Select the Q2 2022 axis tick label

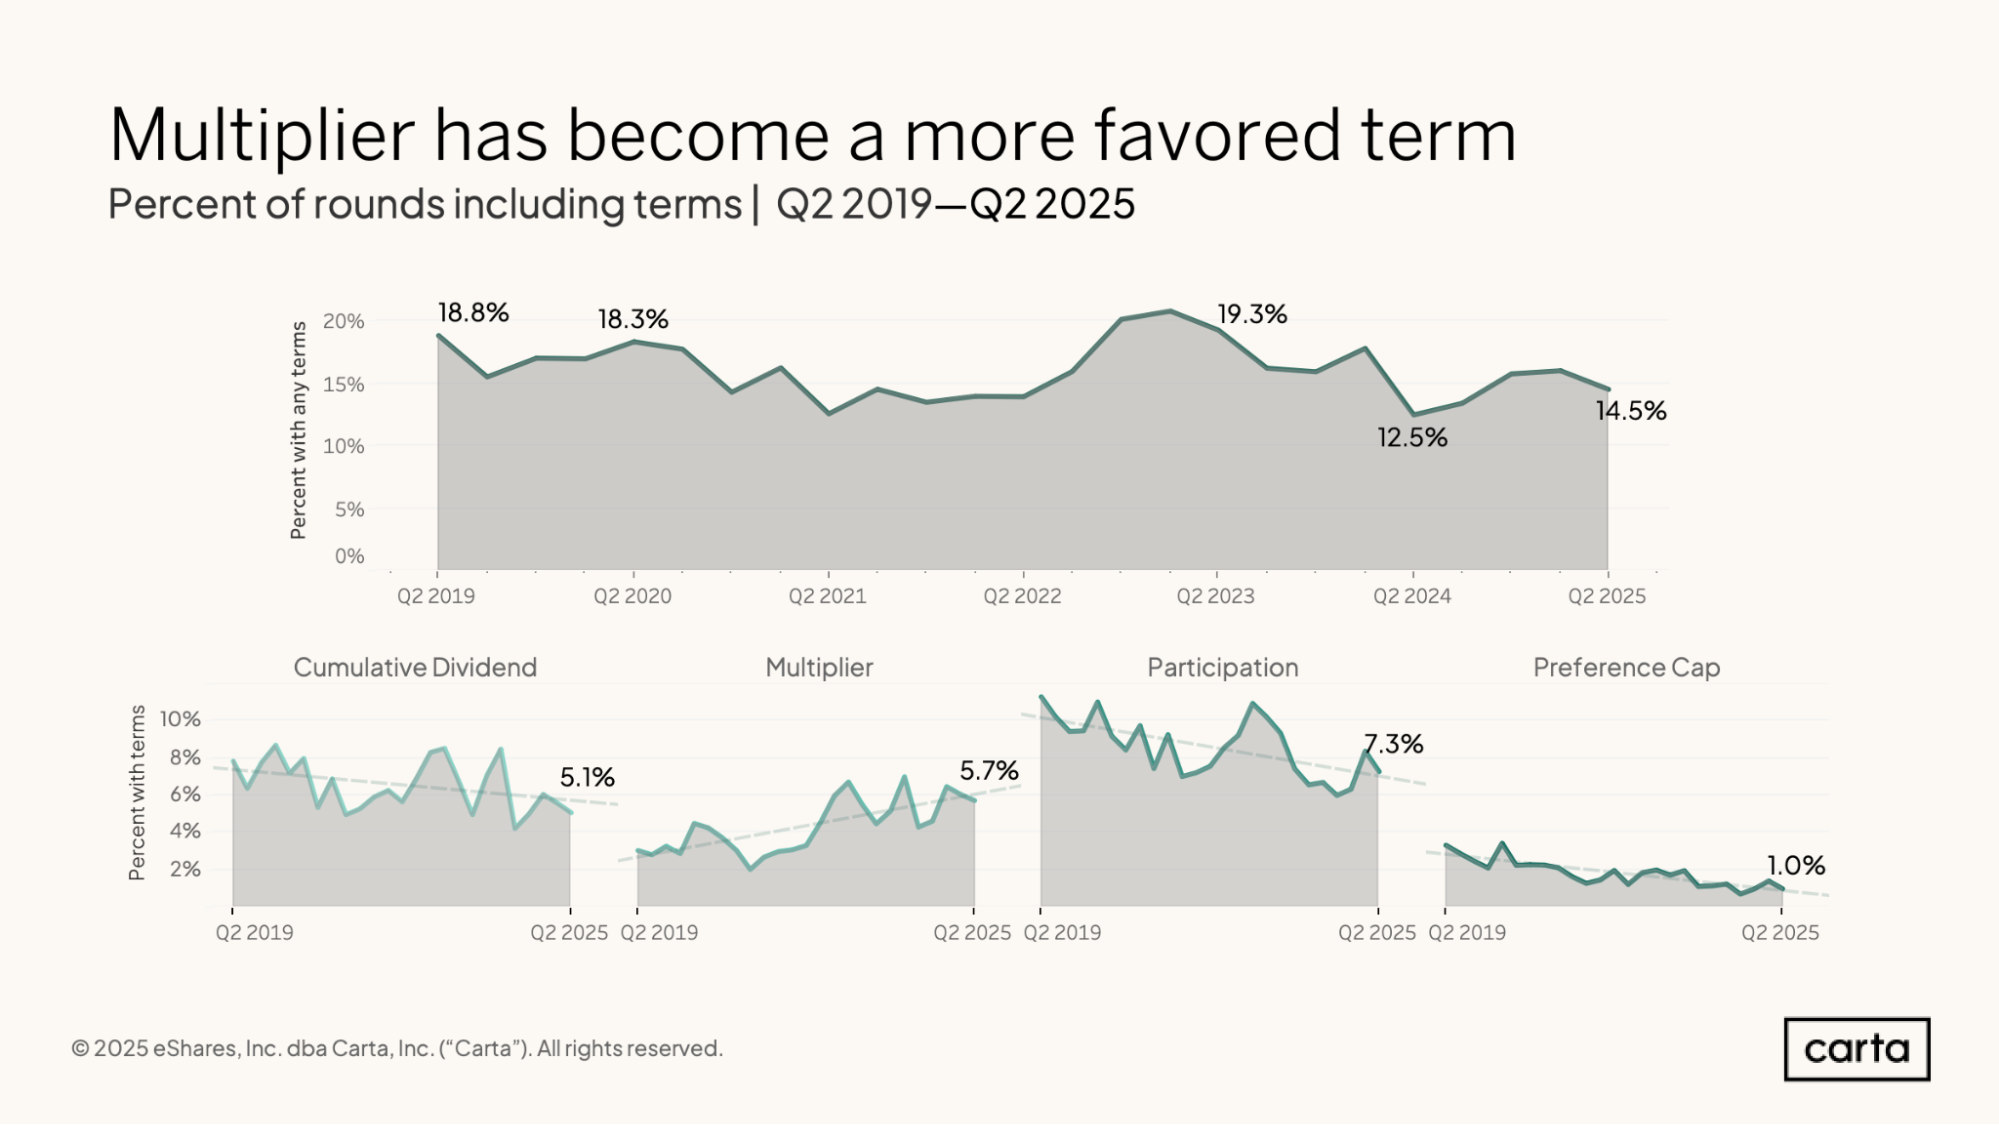[1022, 596]
